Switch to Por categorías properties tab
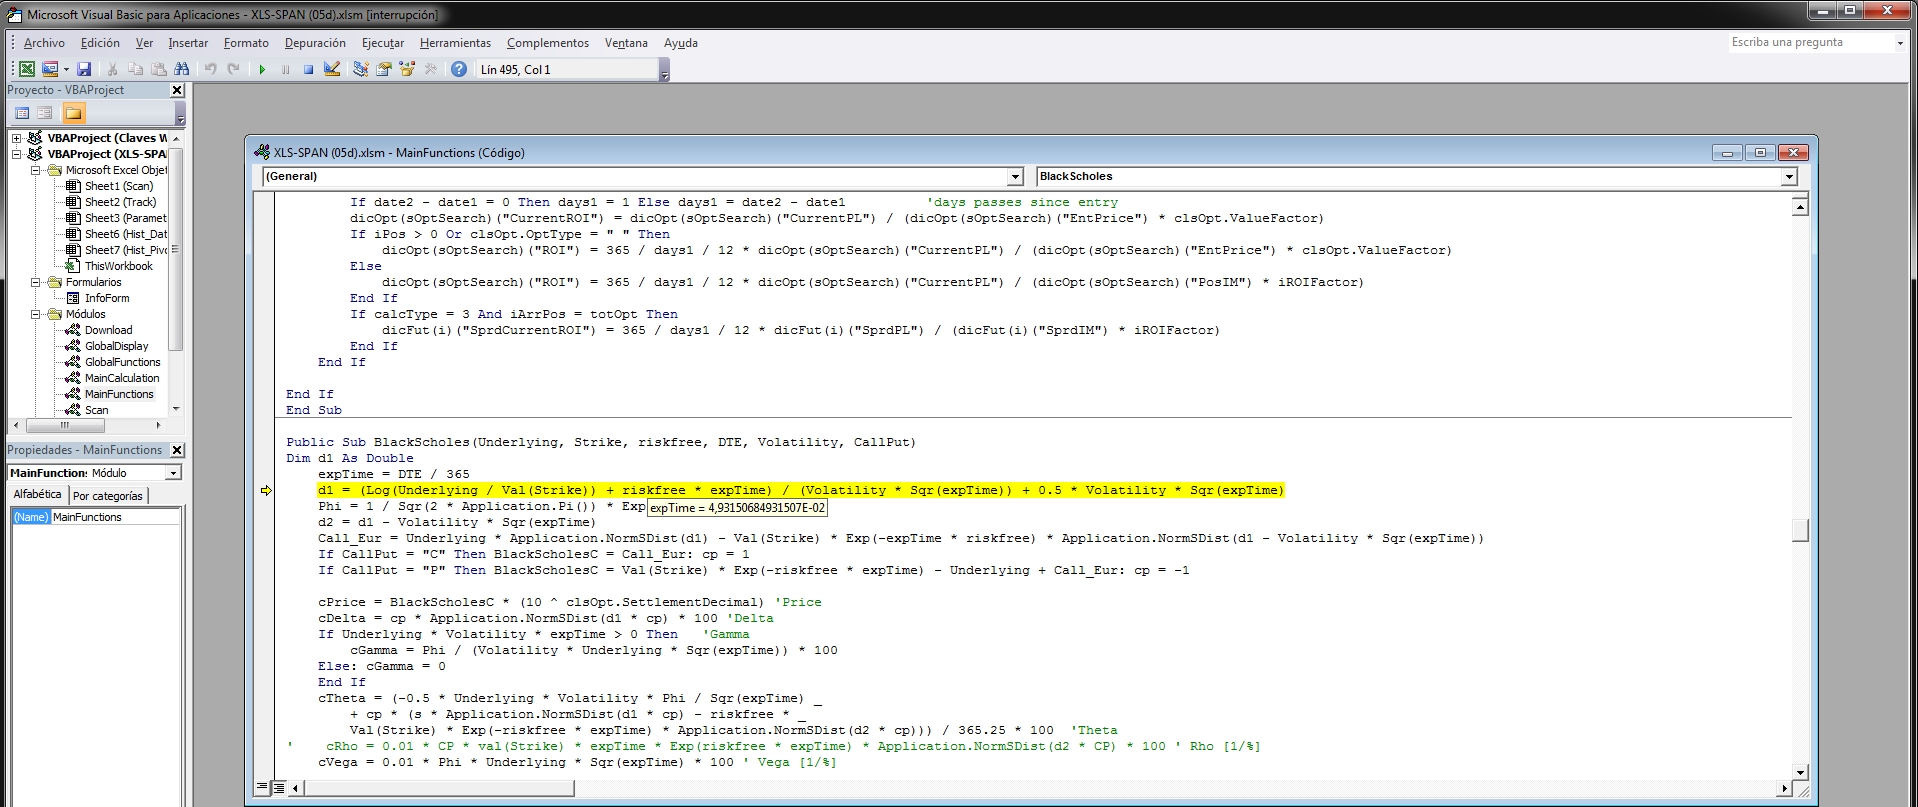Viewport: 1918px width, 807px height. click(108, 496)
